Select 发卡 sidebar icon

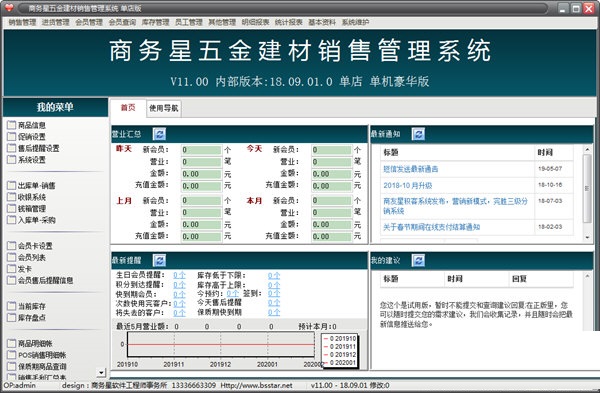click(12, 269)
